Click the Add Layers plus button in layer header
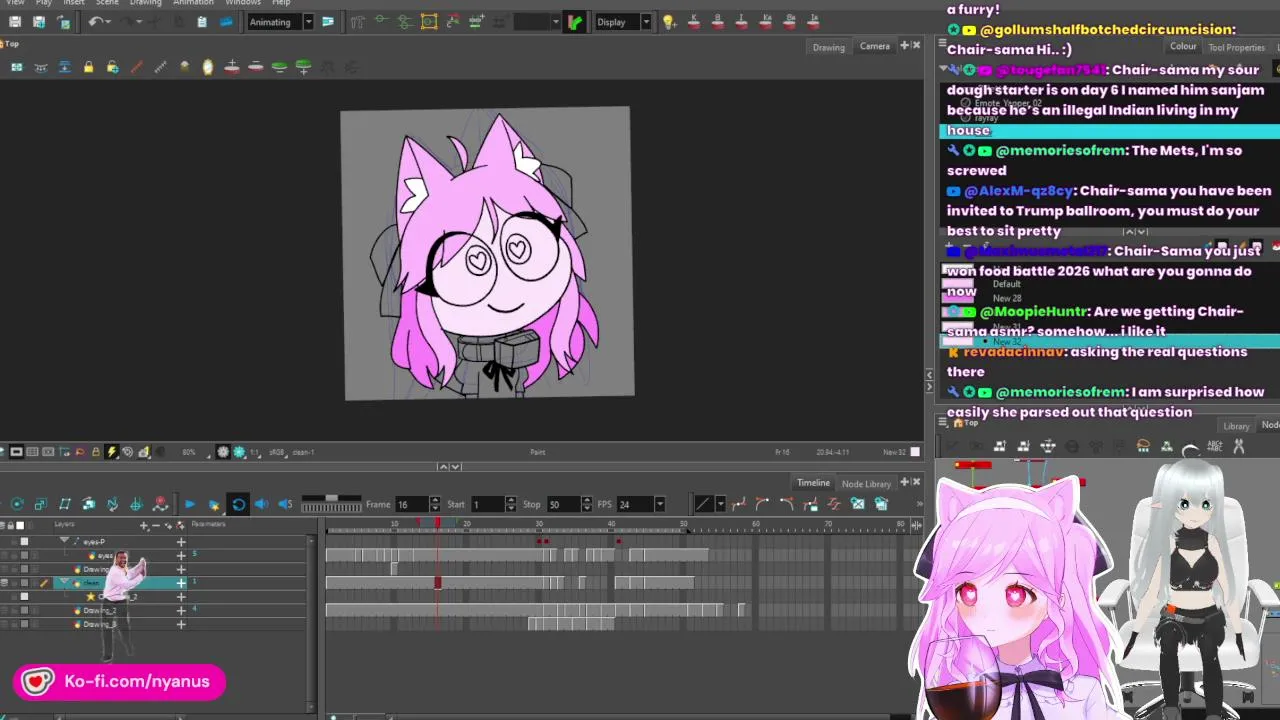Screen dimensions: 1280x720 144,524
